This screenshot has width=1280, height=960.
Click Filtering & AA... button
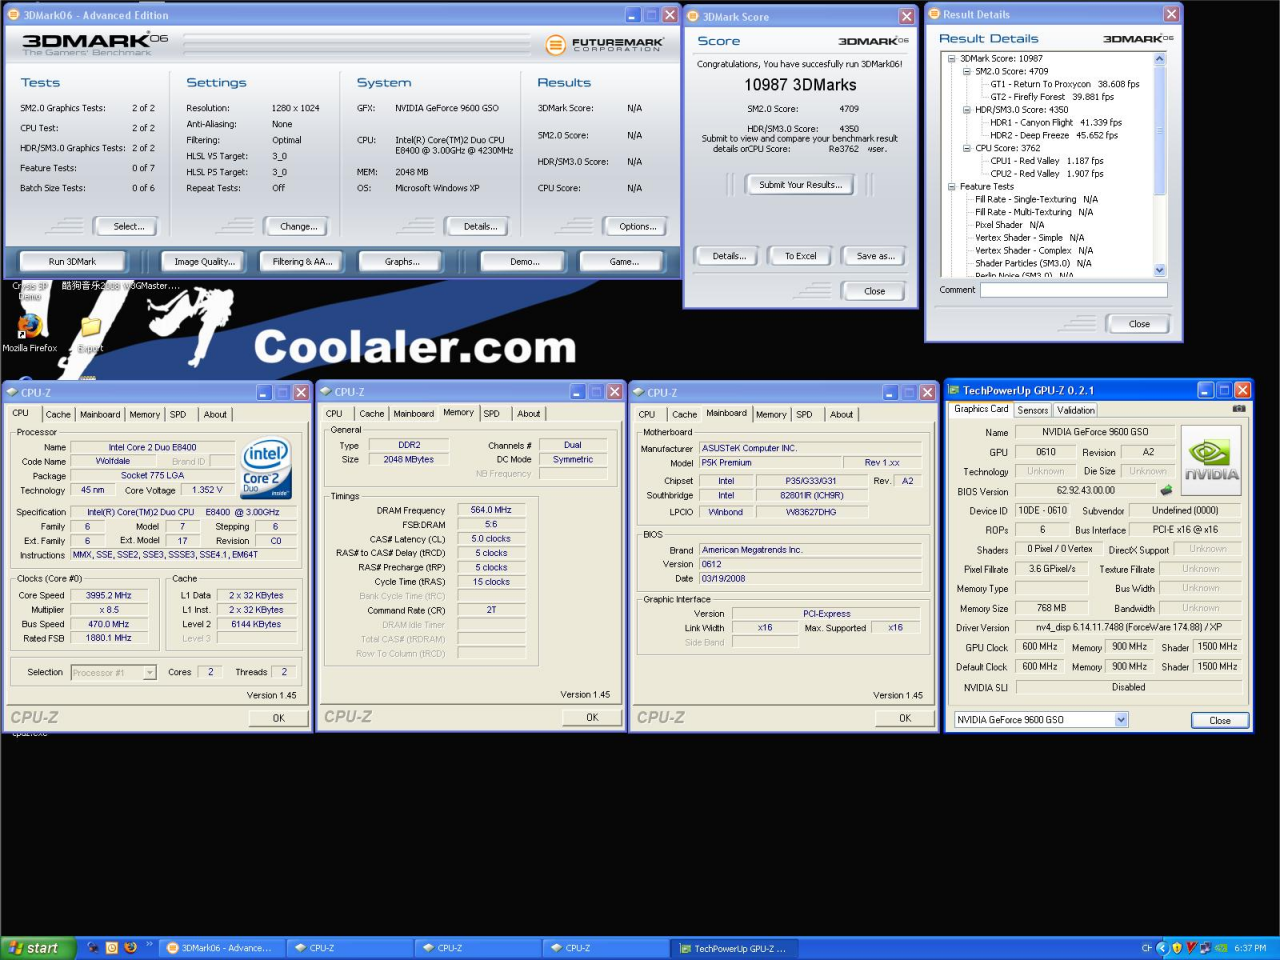point(302,262)
